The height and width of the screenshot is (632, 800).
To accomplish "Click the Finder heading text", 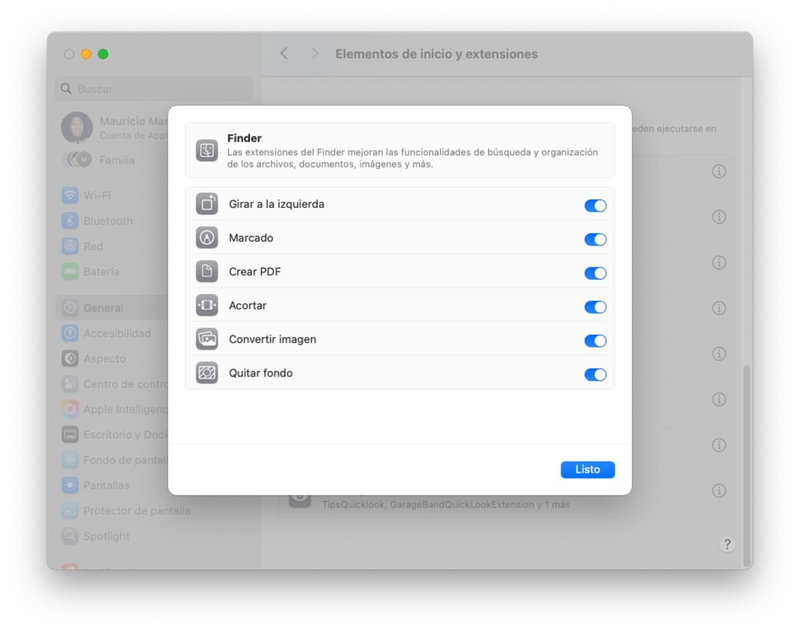I will click(244, 138).
